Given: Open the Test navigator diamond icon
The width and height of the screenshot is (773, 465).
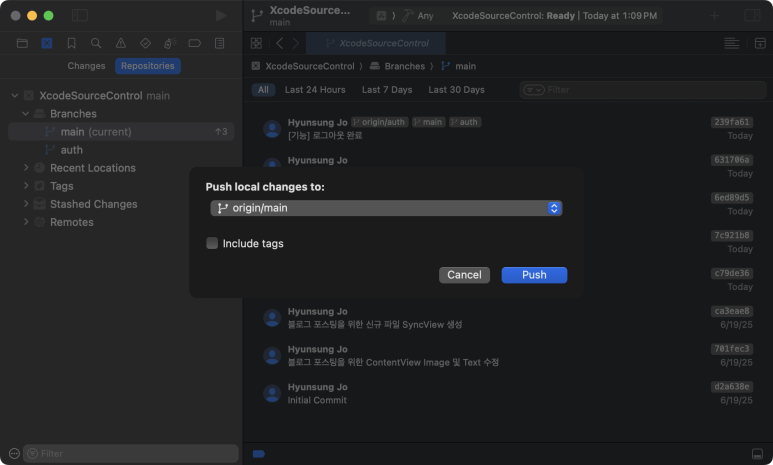Looking at the screenshot, I should coord(145,43).
